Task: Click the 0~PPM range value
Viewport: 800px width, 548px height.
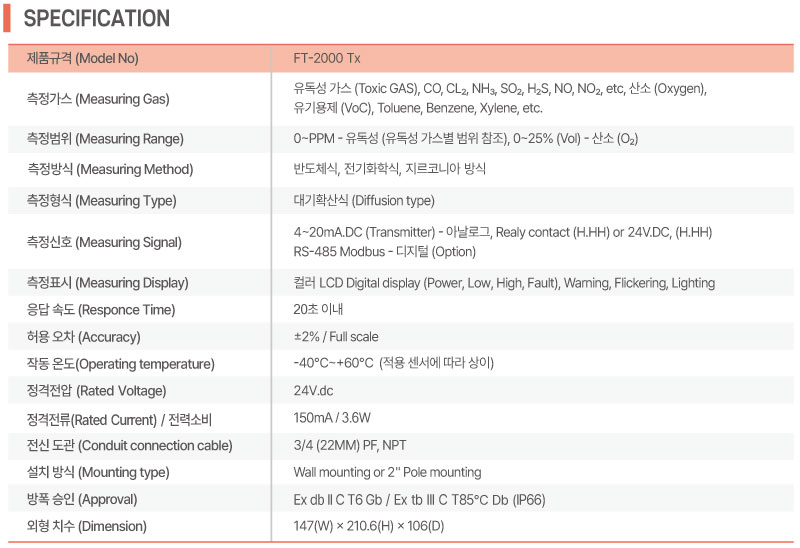Action: [x=465, y=139]
